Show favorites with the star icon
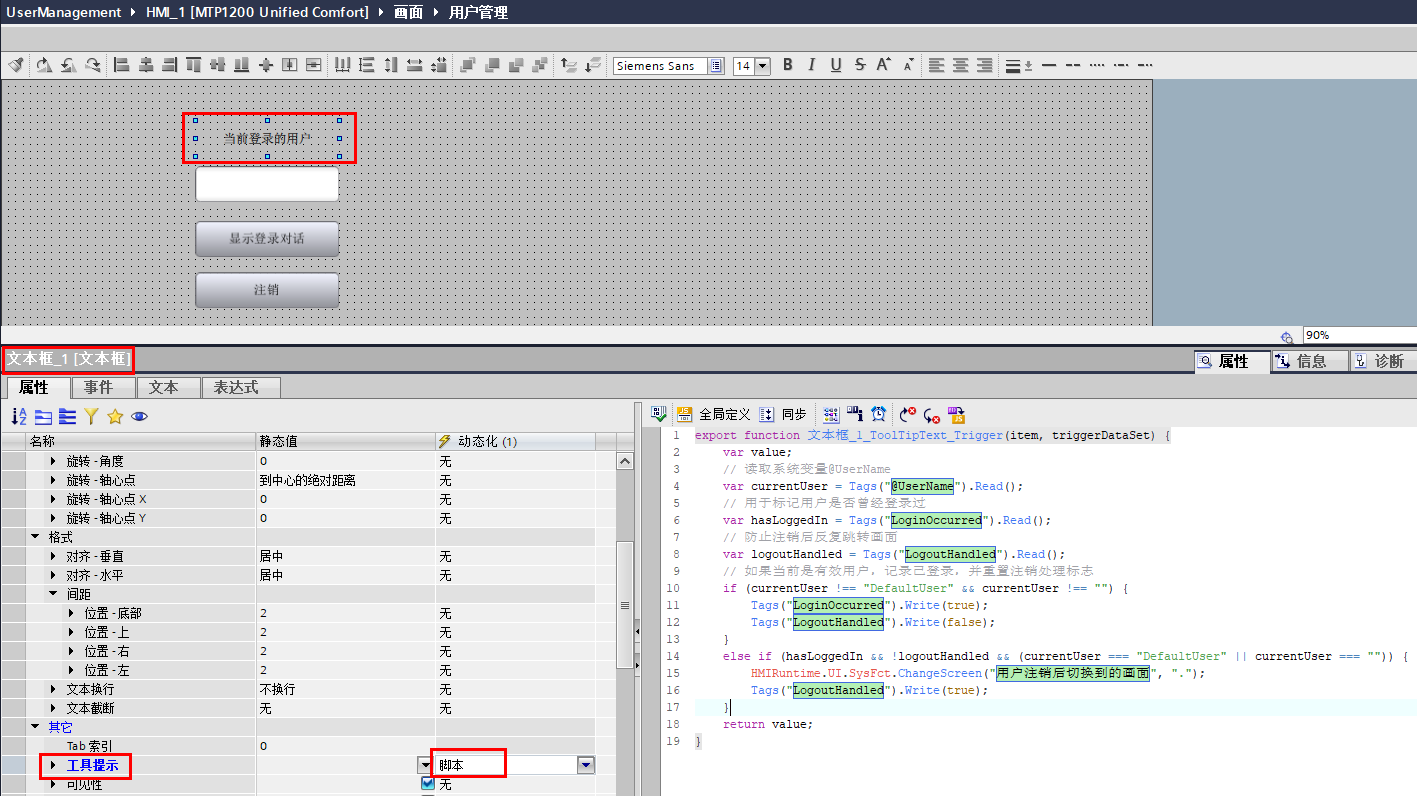The image size is (1417, 796). 115,416
